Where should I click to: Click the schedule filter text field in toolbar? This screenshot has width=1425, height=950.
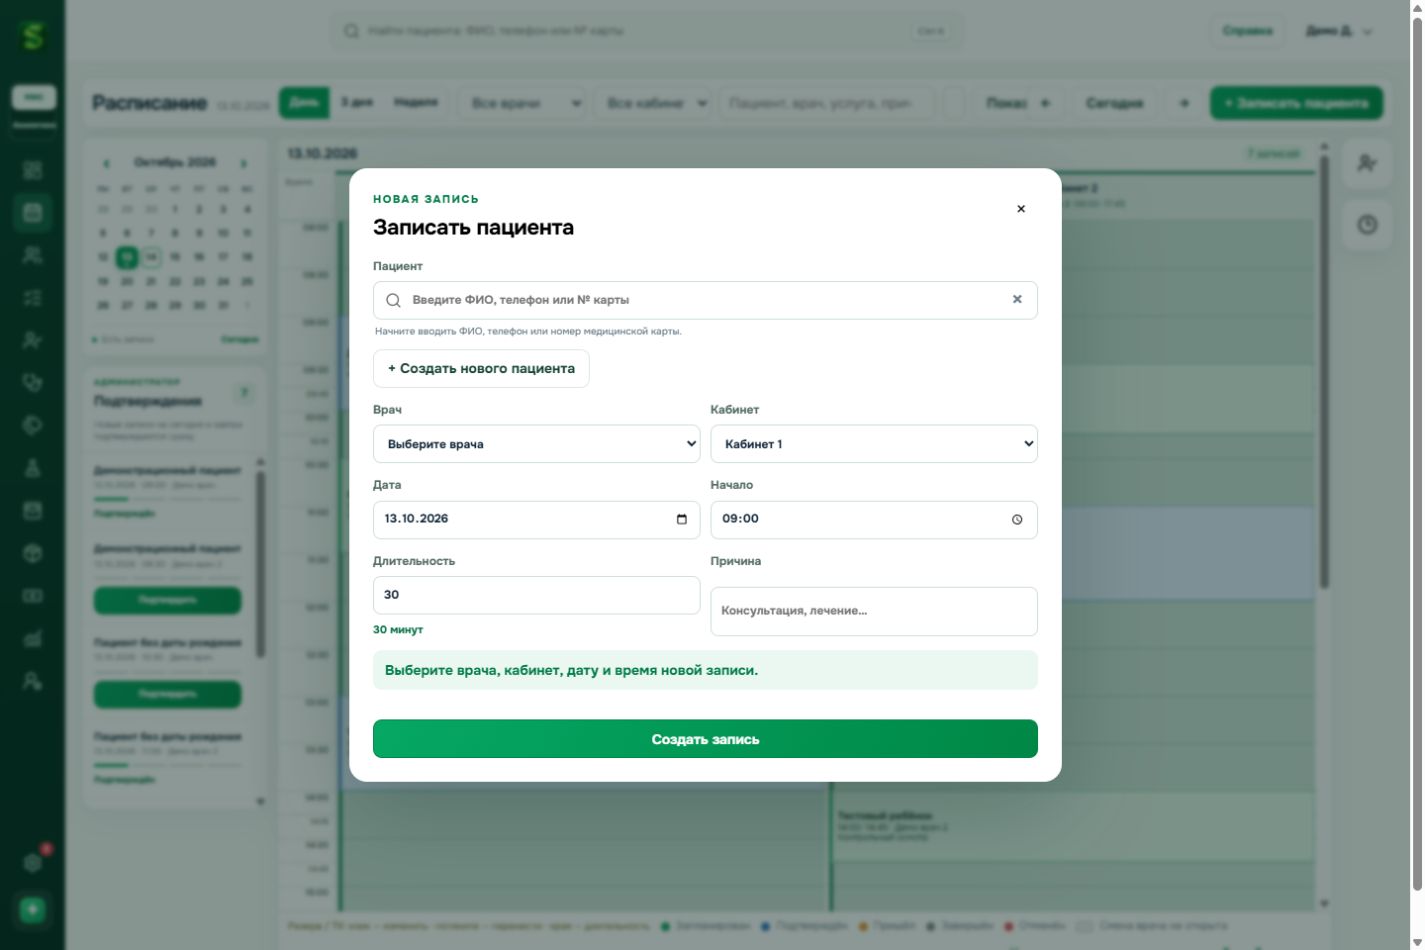coord(827,103)
